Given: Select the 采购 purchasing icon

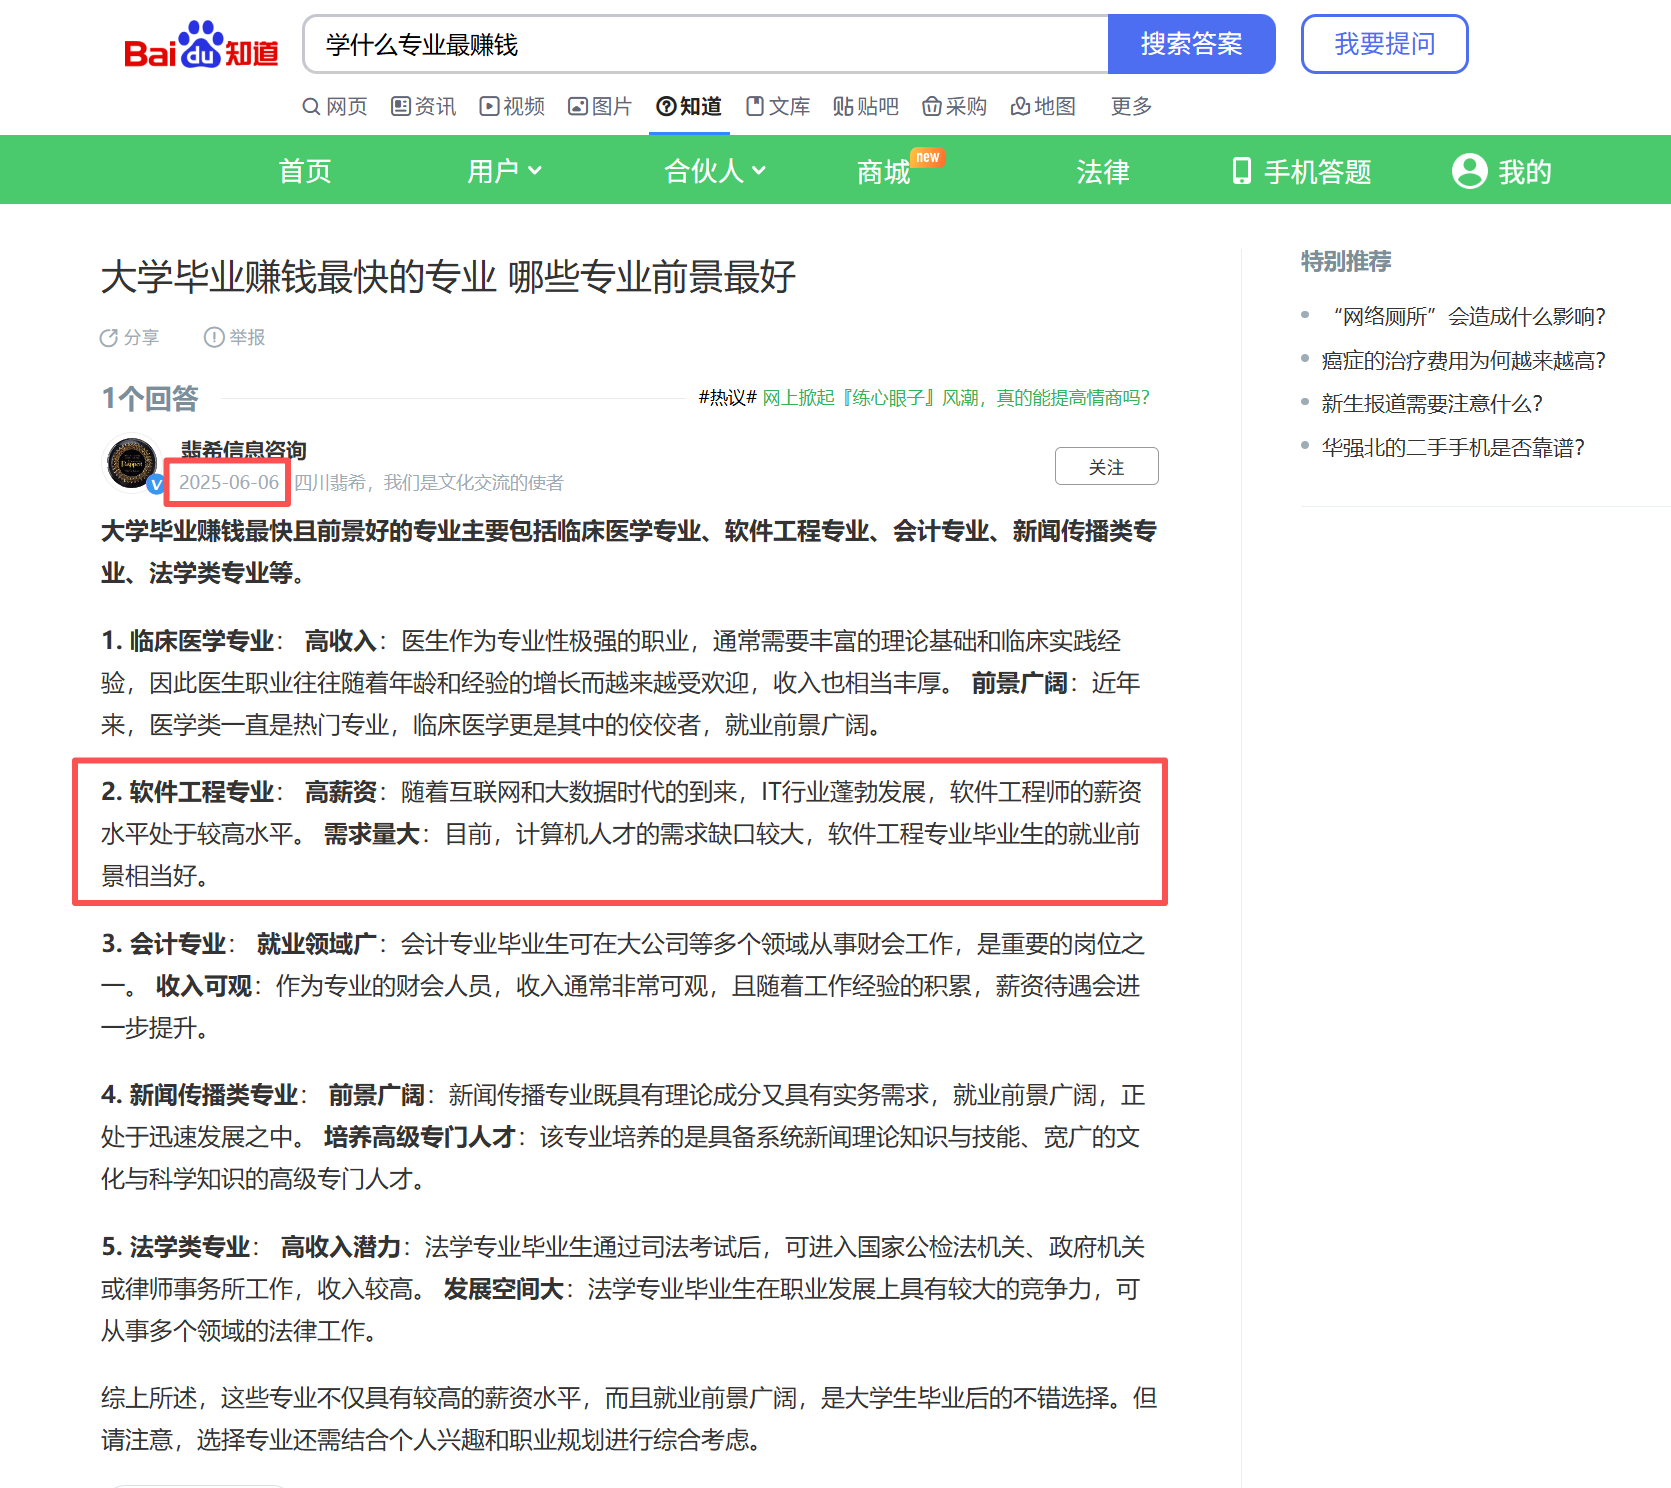Looking at the screenshot, I should [x=932, y=106].
